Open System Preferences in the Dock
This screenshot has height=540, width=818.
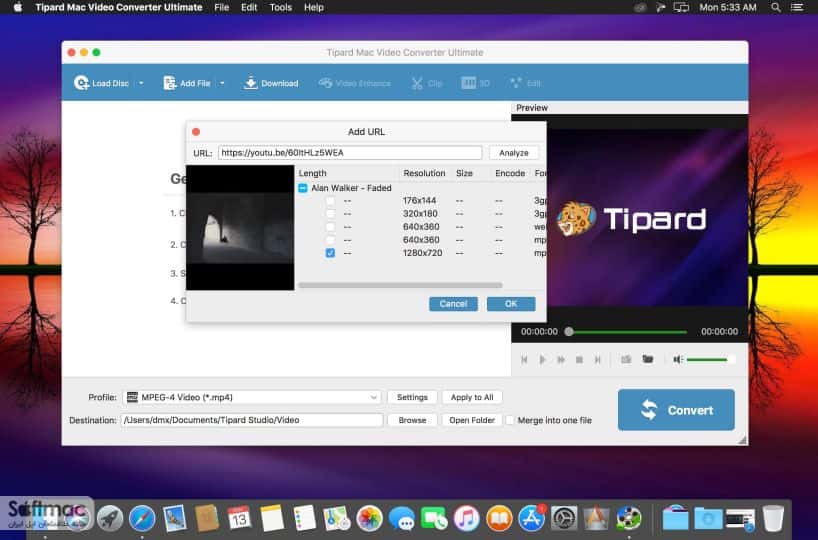pyautogui.click(x=564, y=519)
